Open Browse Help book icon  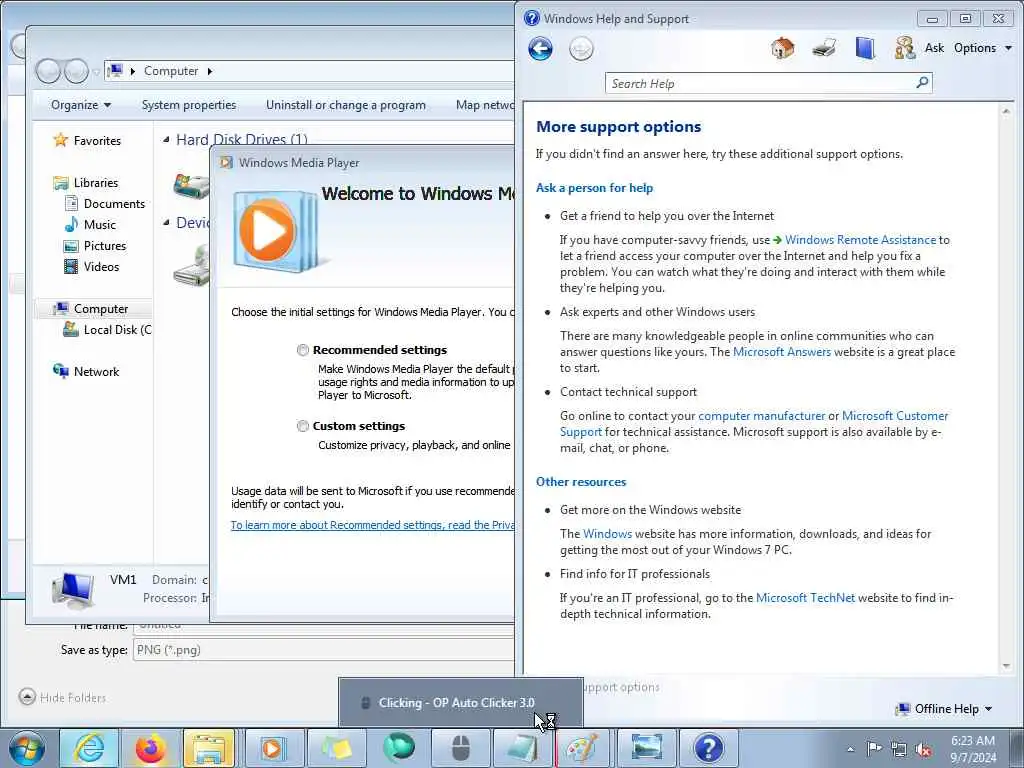click(865, 48)
